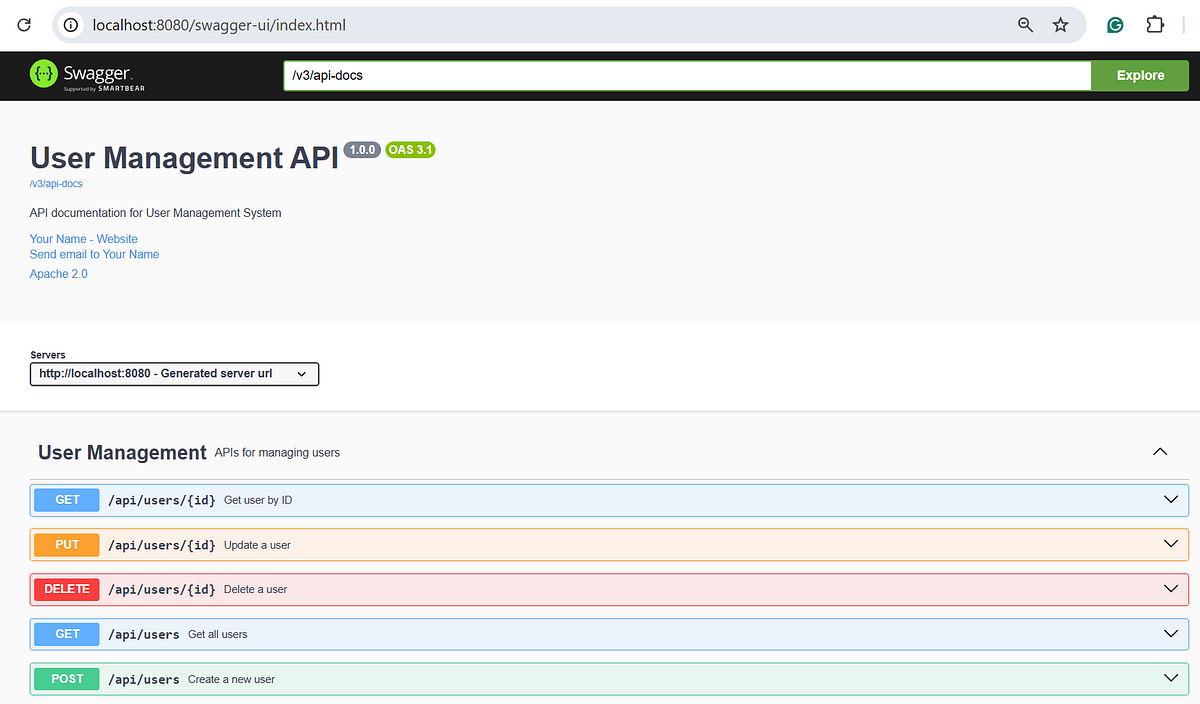Click the reload page icon
Screen dimensions: 1200x704
[24, 24]
